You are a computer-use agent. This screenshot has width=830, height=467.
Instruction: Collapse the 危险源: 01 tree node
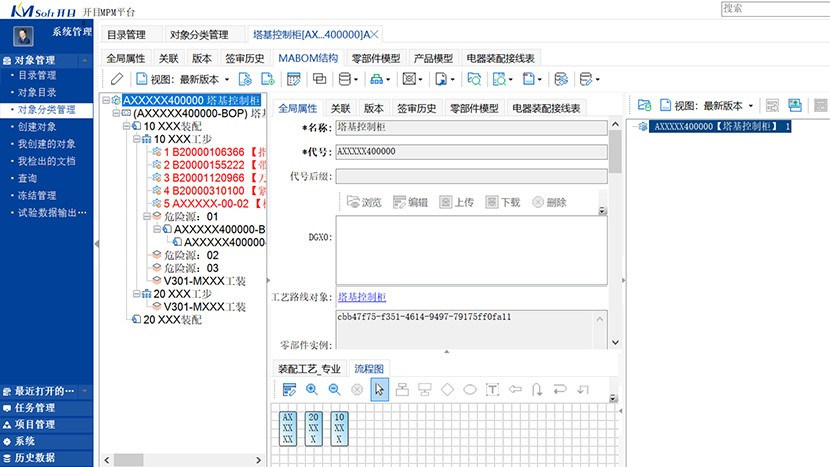(146, 216)
